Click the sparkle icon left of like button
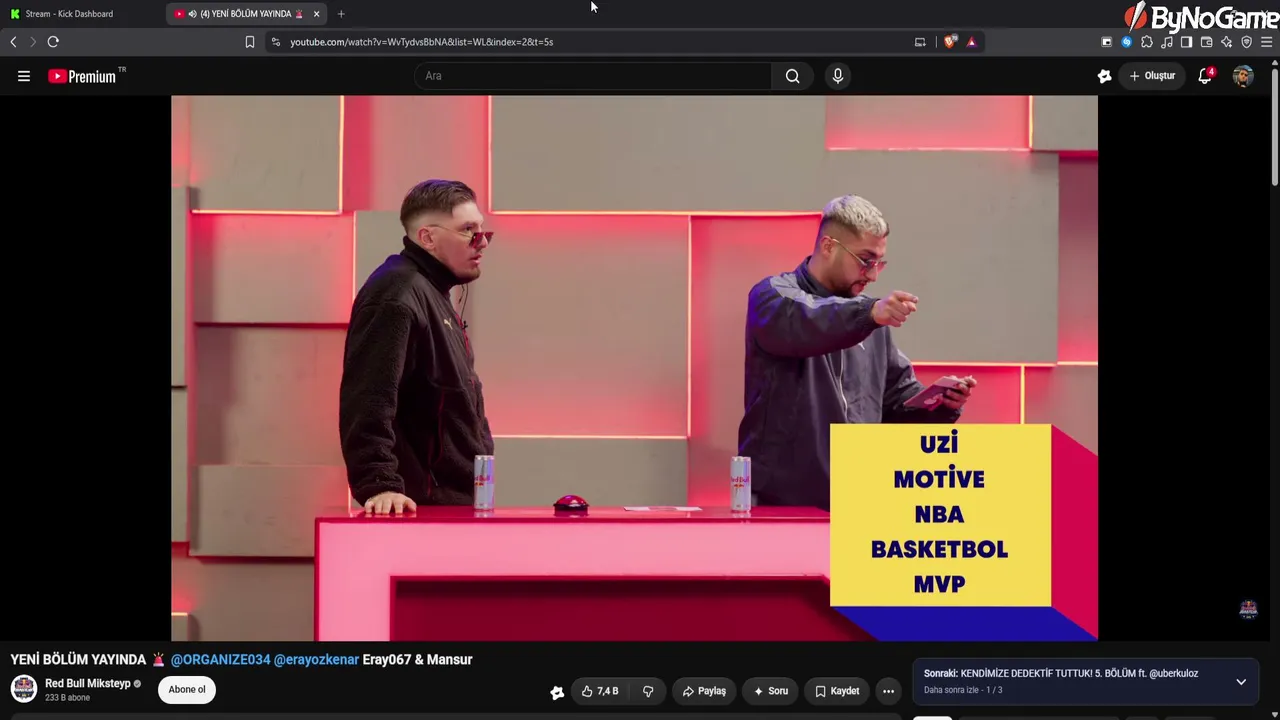 (x=557, y=692)
